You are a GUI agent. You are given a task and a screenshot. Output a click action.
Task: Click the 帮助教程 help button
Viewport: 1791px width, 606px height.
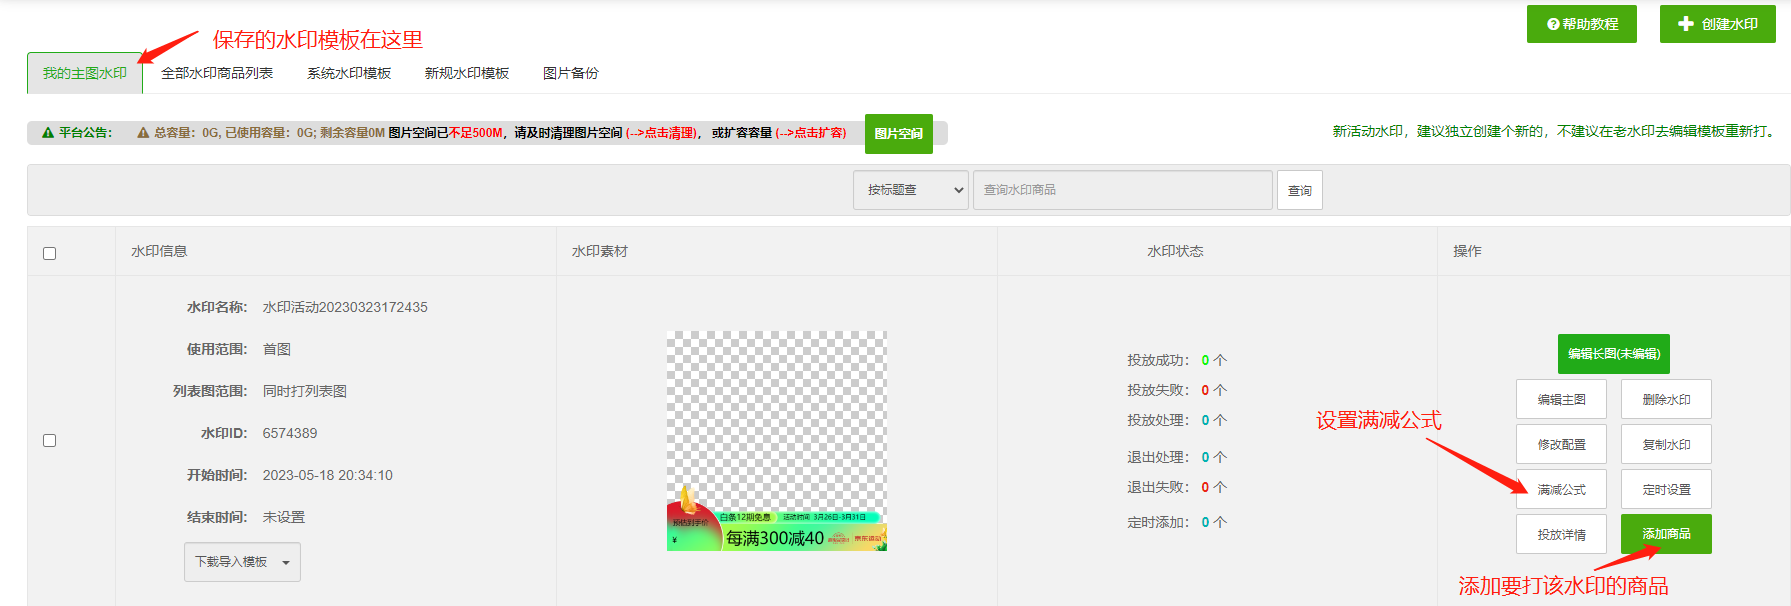coord(1581,24)
